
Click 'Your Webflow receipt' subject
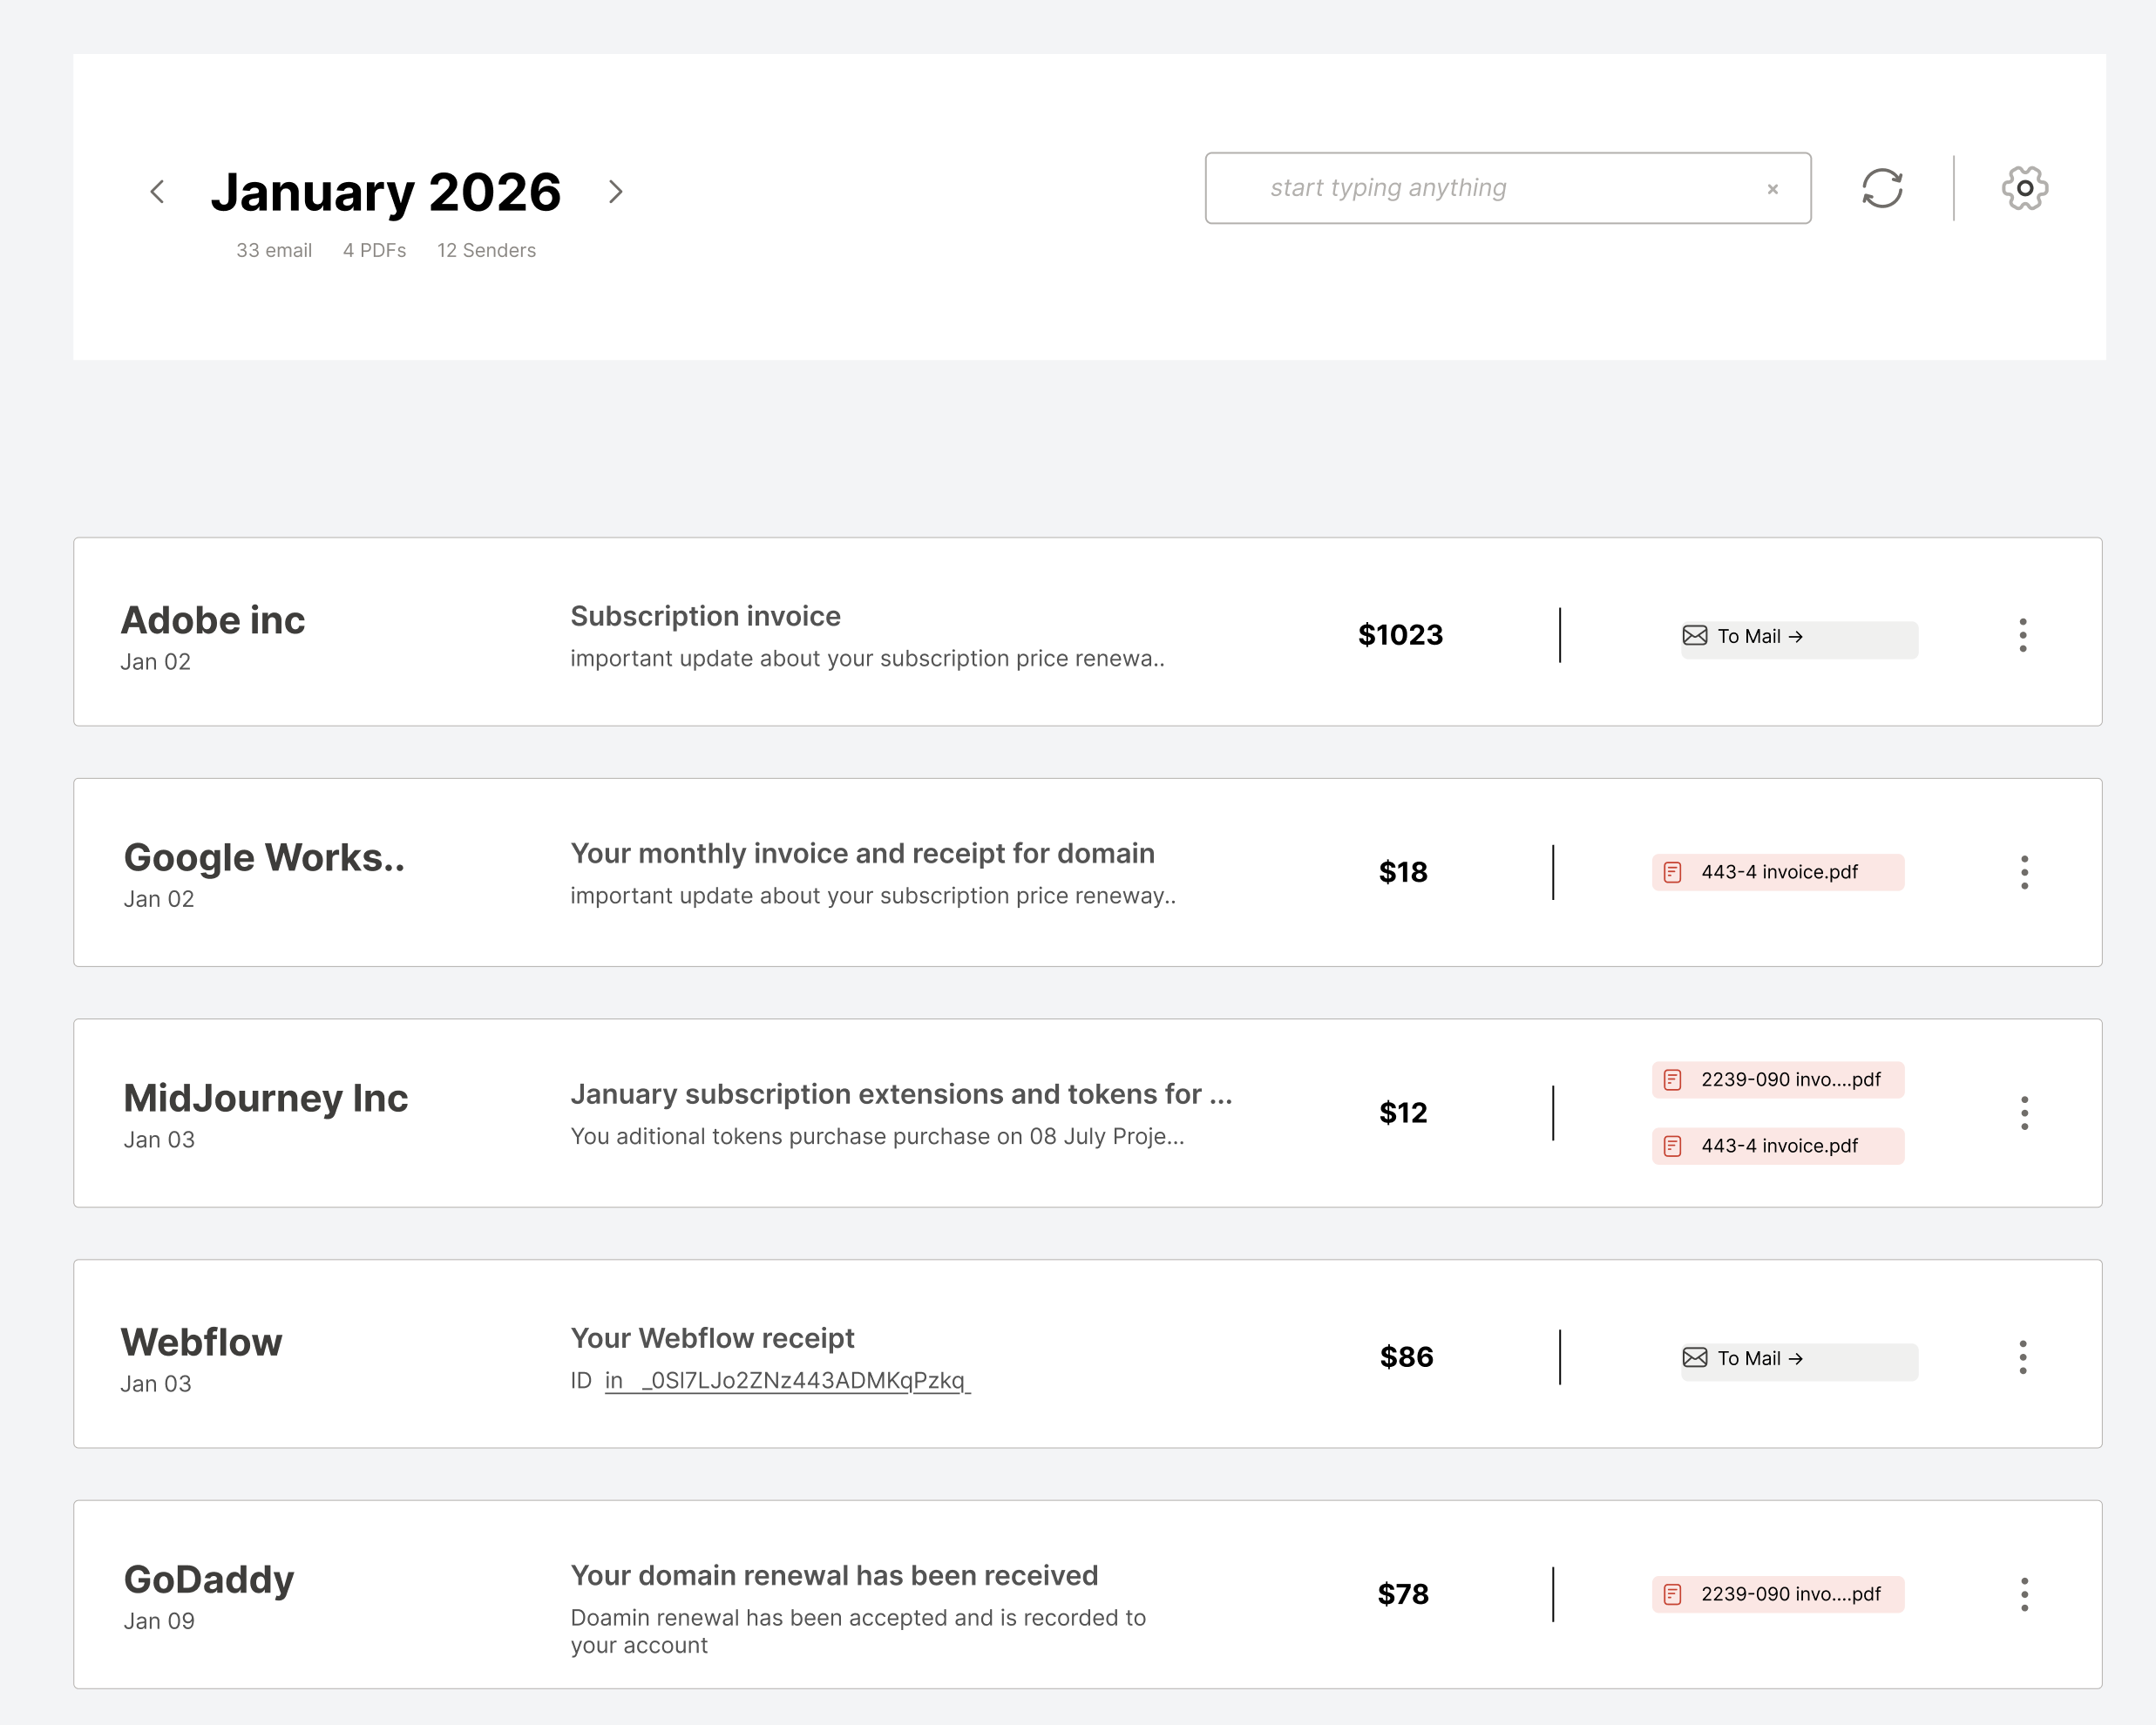[x=712, y=1338]
